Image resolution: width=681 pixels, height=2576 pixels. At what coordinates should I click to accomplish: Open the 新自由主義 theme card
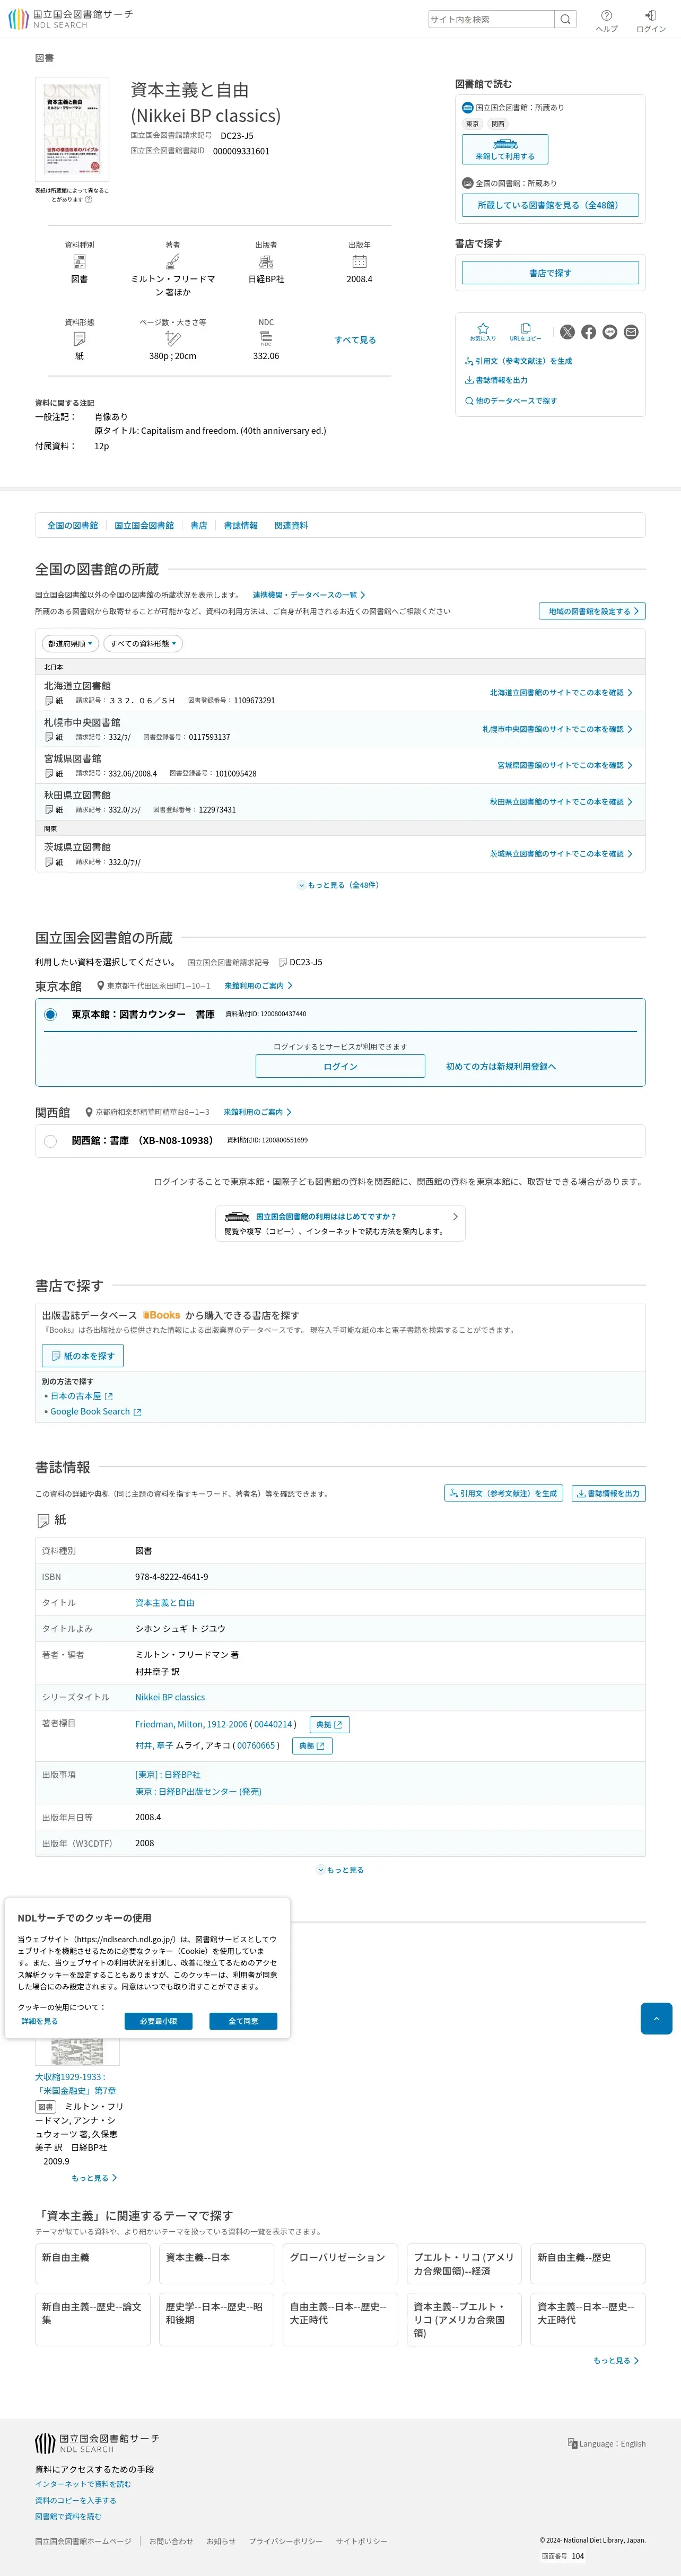(93, 2264)
